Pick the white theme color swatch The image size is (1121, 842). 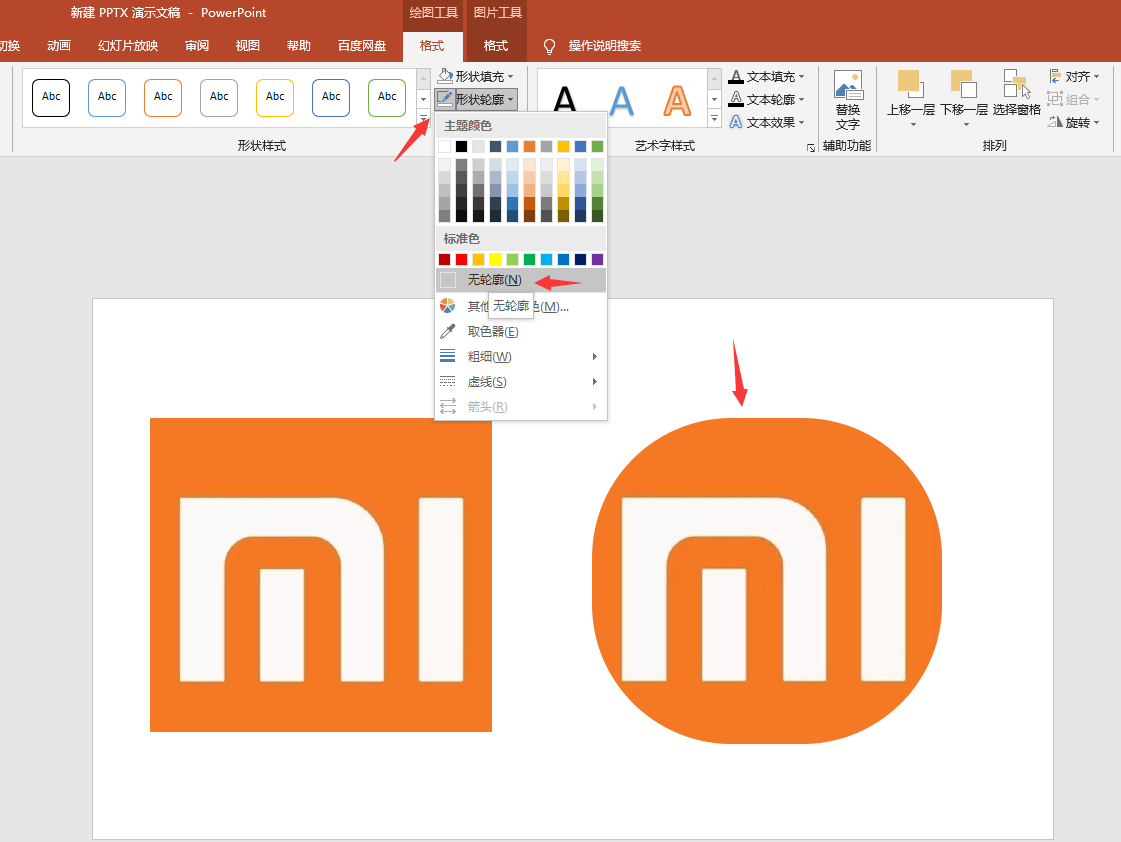(445, 147)
